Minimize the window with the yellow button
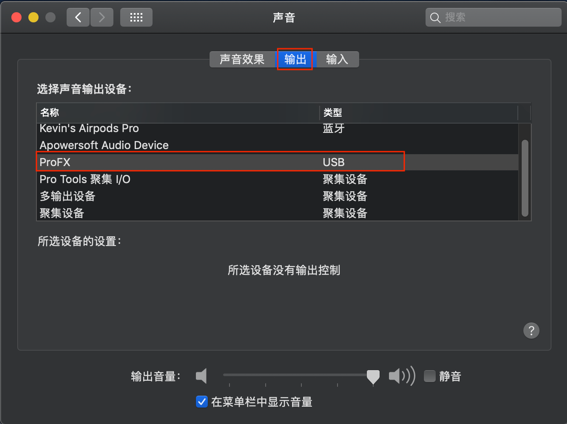The image size is (567, 424). click(x=33, y=17)
